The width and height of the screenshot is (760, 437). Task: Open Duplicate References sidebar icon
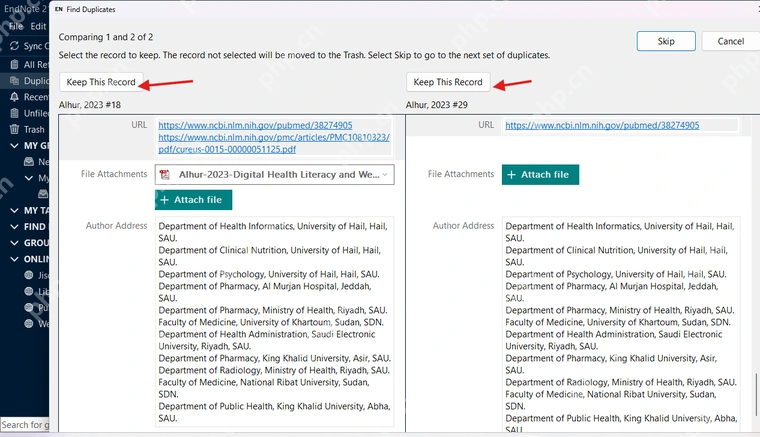click(x=15, y=80)
